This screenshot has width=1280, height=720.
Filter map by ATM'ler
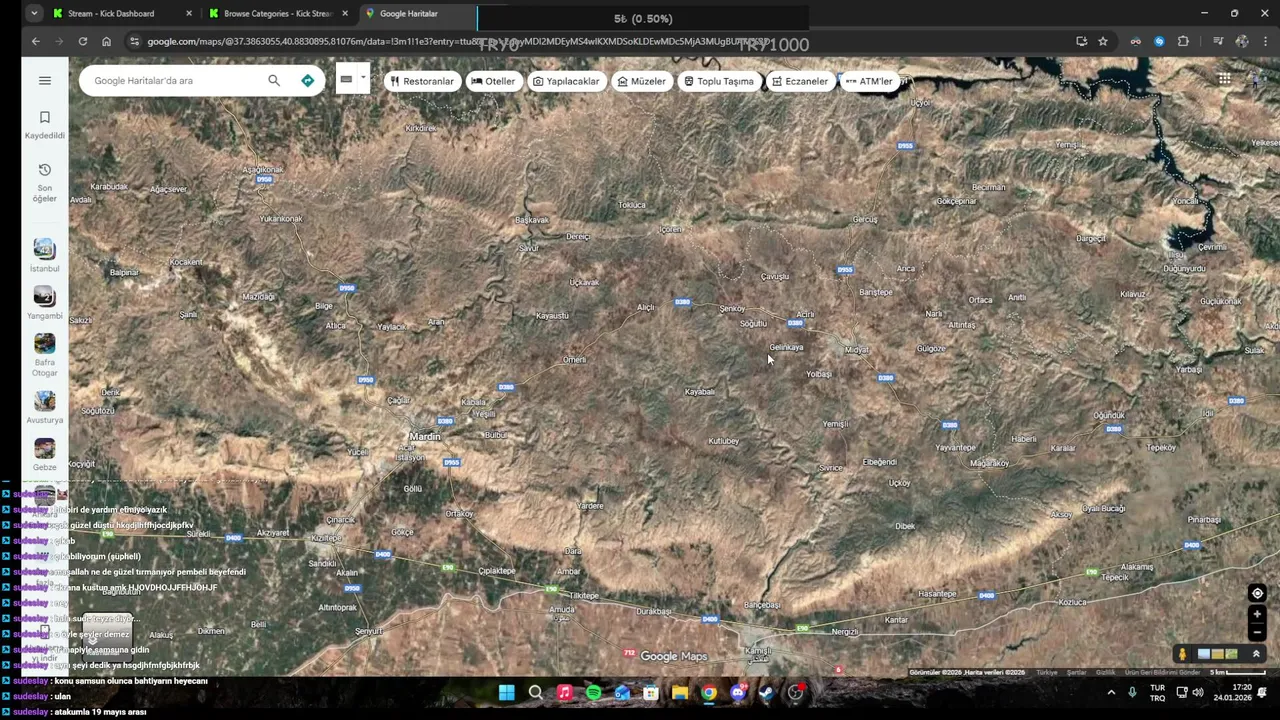(x=868, y=81)
